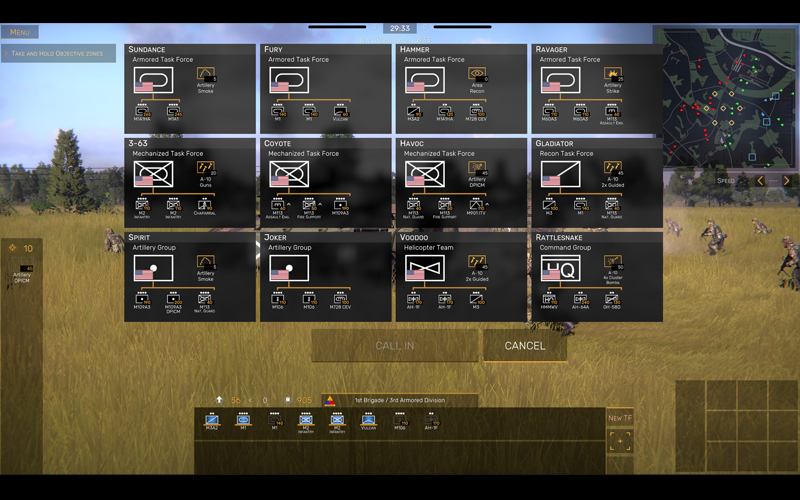Screen dimensions: 800x500
Task: Click the Area Recon icon in Hammer
Action: 477,77
